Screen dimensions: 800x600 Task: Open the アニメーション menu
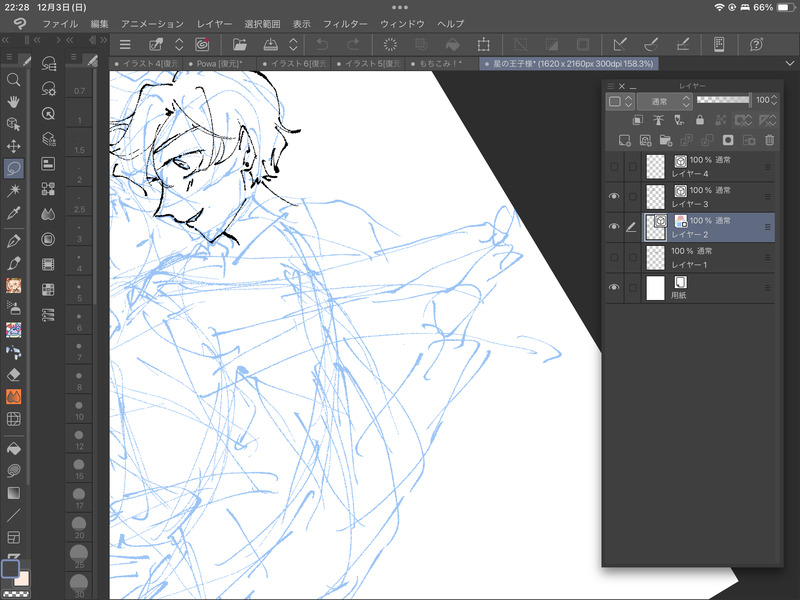tap(152, 24)
